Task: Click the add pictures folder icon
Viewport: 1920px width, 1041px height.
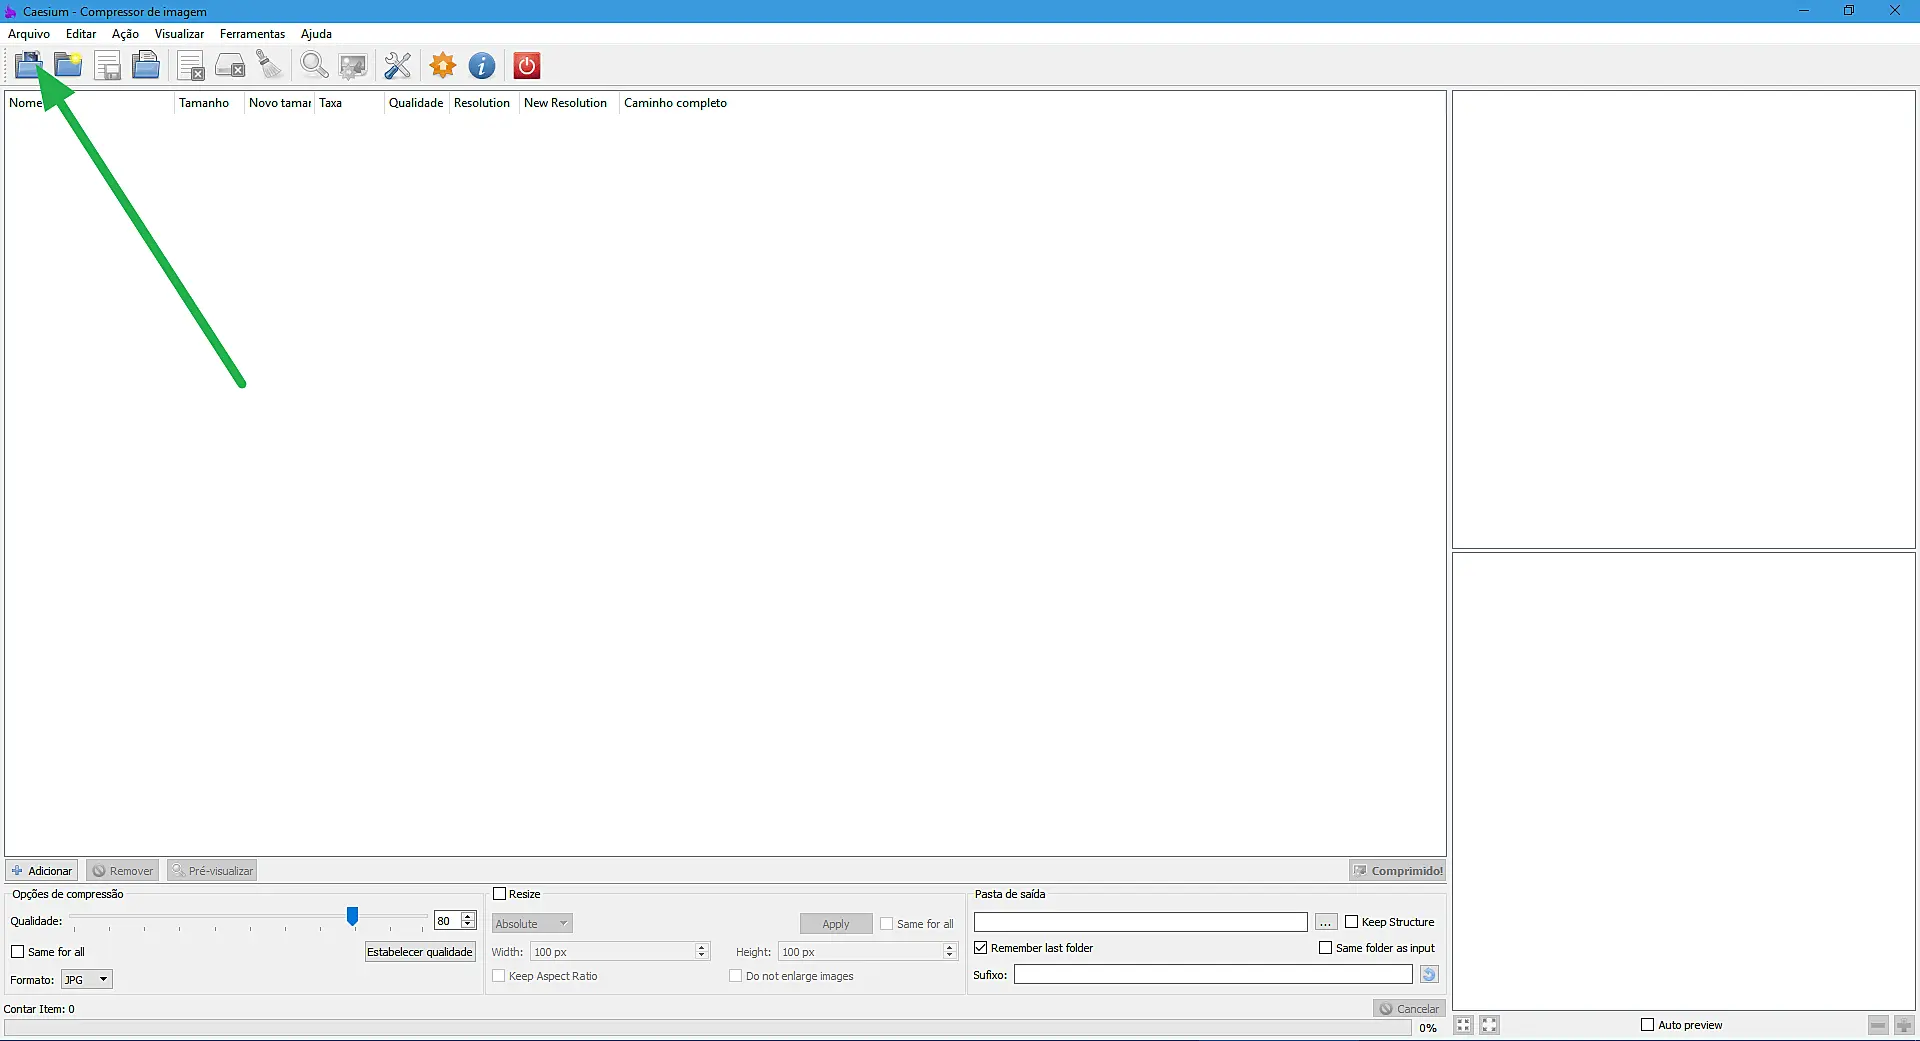Action: point(28,66)
